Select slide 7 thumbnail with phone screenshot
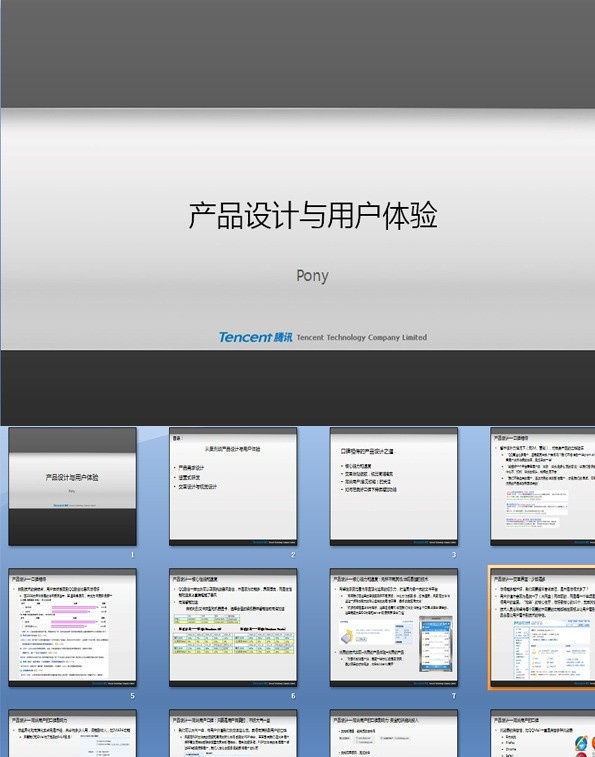Viewport: 595px width, 757px height. coord(394,628)
